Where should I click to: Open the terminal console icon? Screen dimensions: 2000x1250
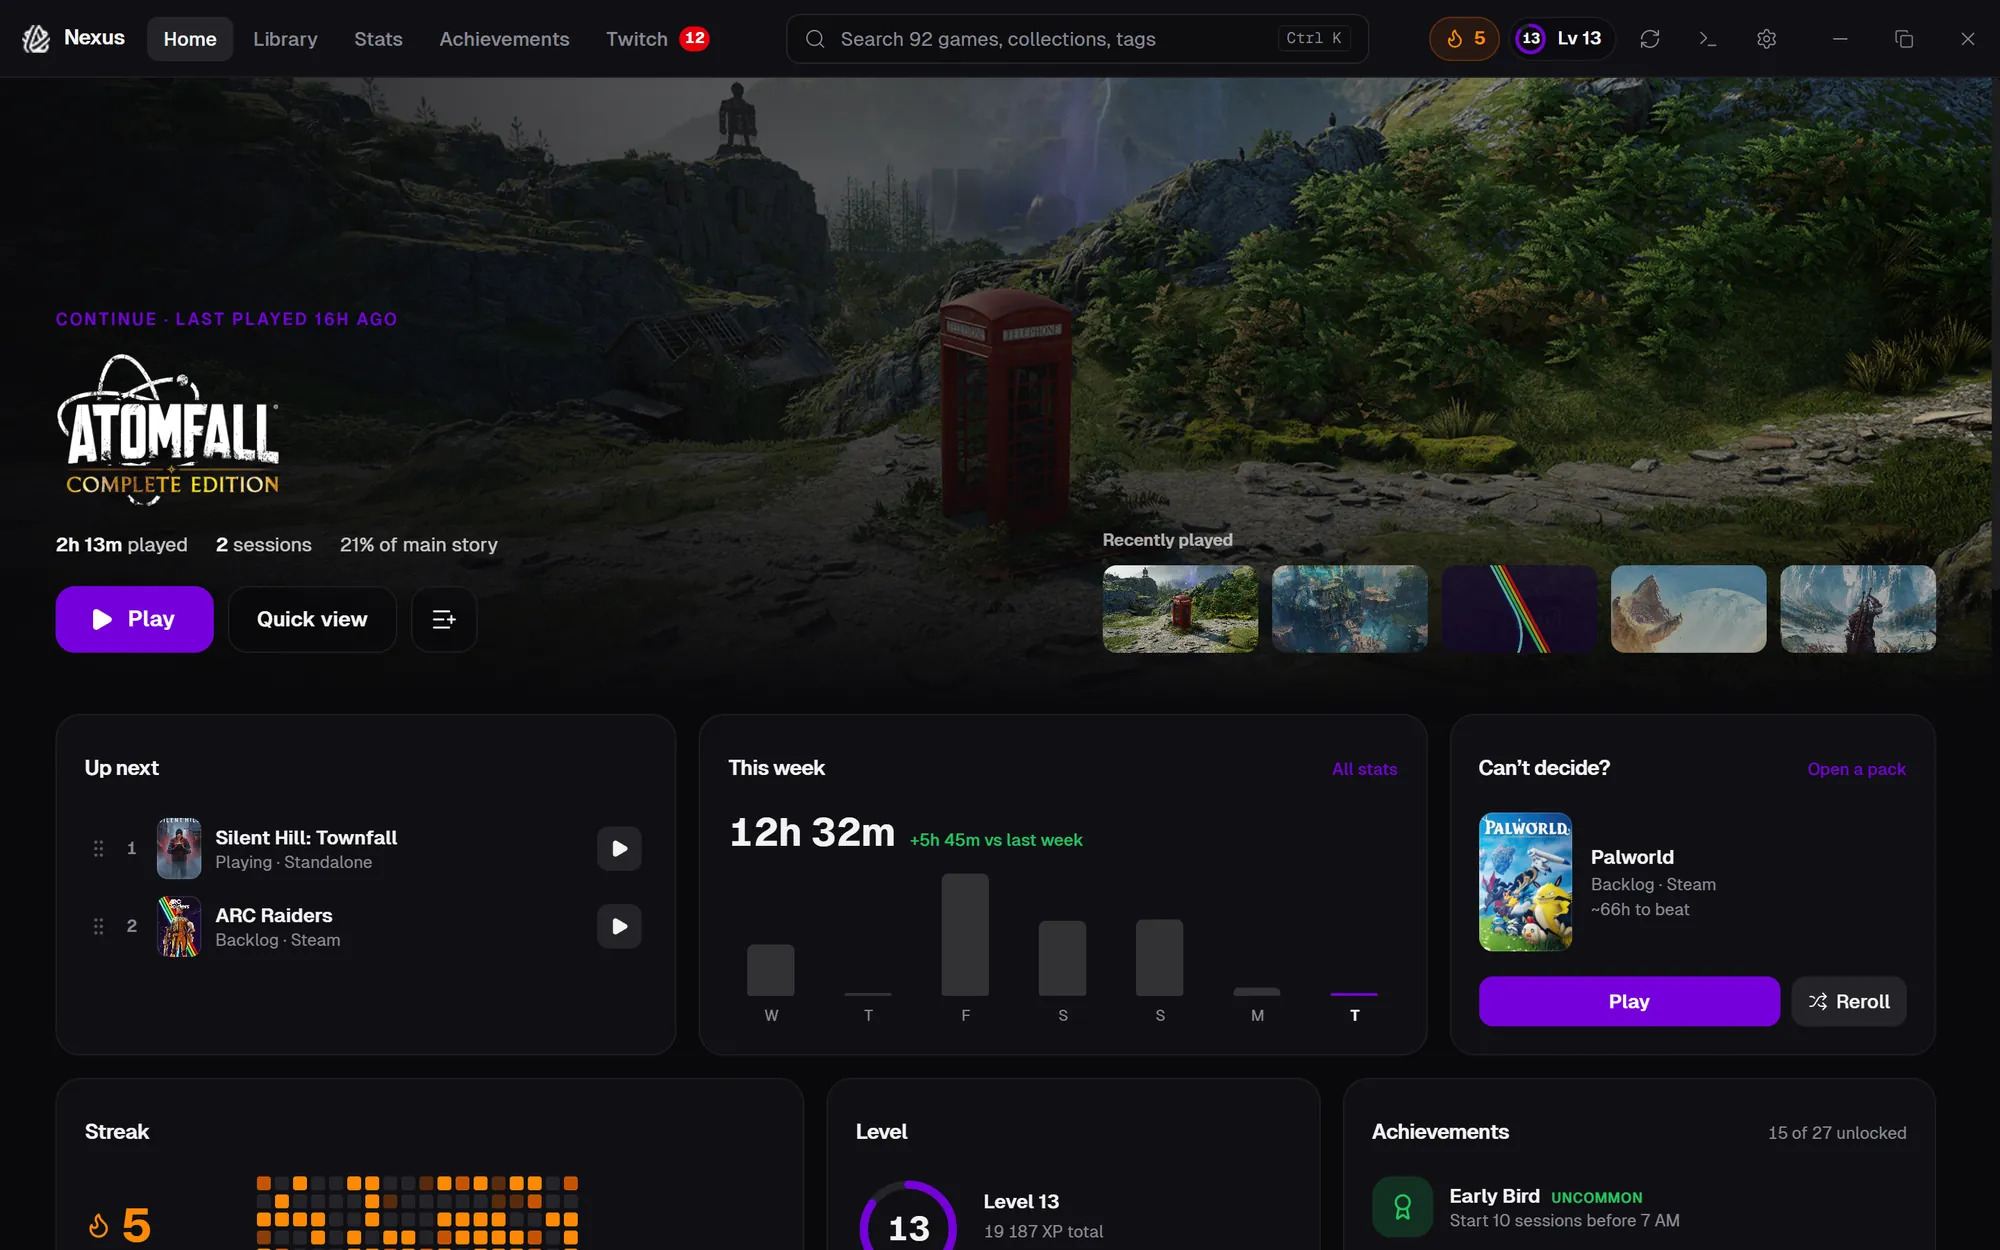pos(1708,39)
